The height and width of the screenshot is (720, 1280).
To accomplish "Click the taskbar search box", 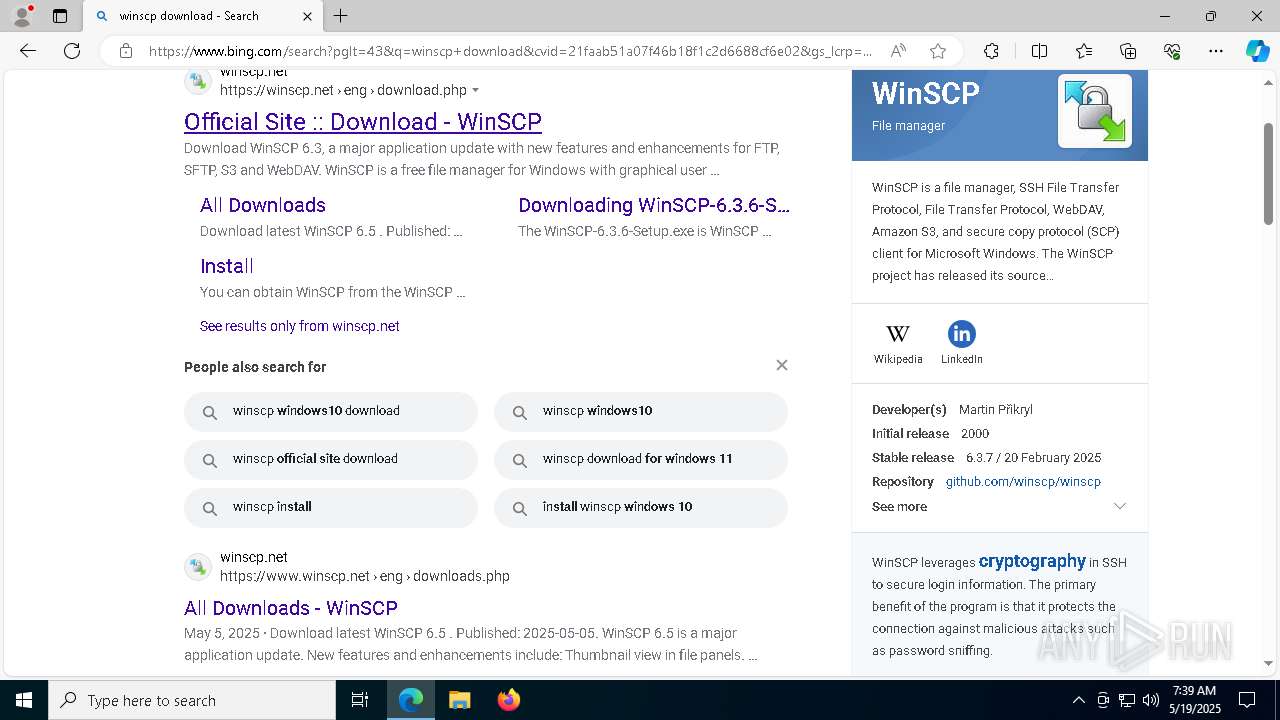I will pos(192,700).
